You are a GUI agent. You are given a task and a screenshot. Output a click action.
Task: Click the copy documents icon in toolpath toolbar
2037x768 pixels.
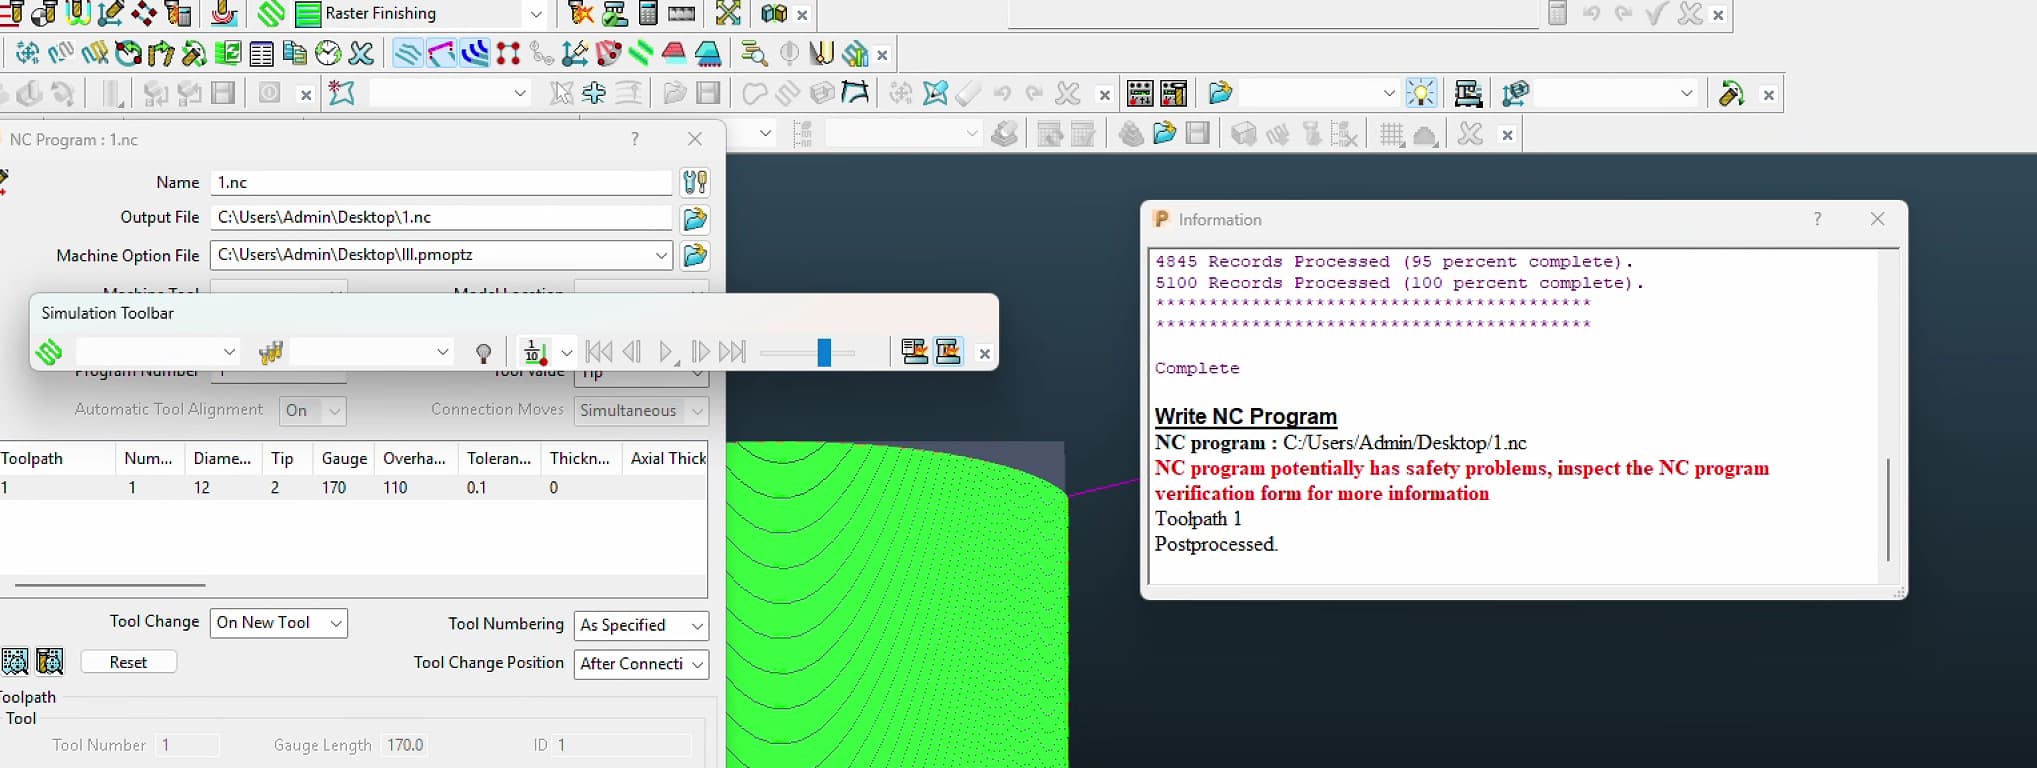point(295,54)
